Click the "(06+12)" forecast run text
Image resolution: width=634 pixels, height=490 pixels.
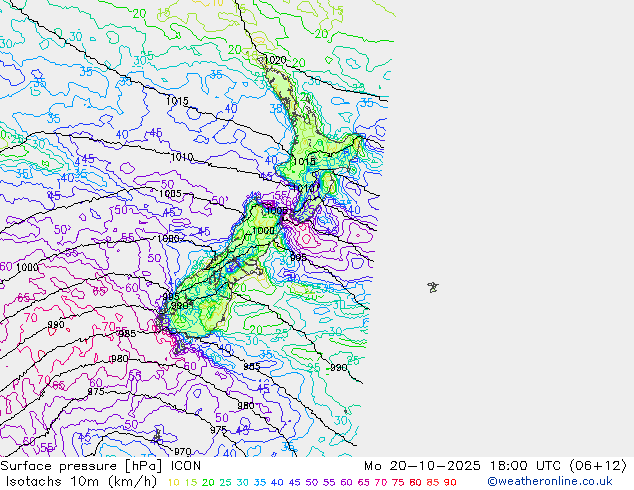click(598, 466)
